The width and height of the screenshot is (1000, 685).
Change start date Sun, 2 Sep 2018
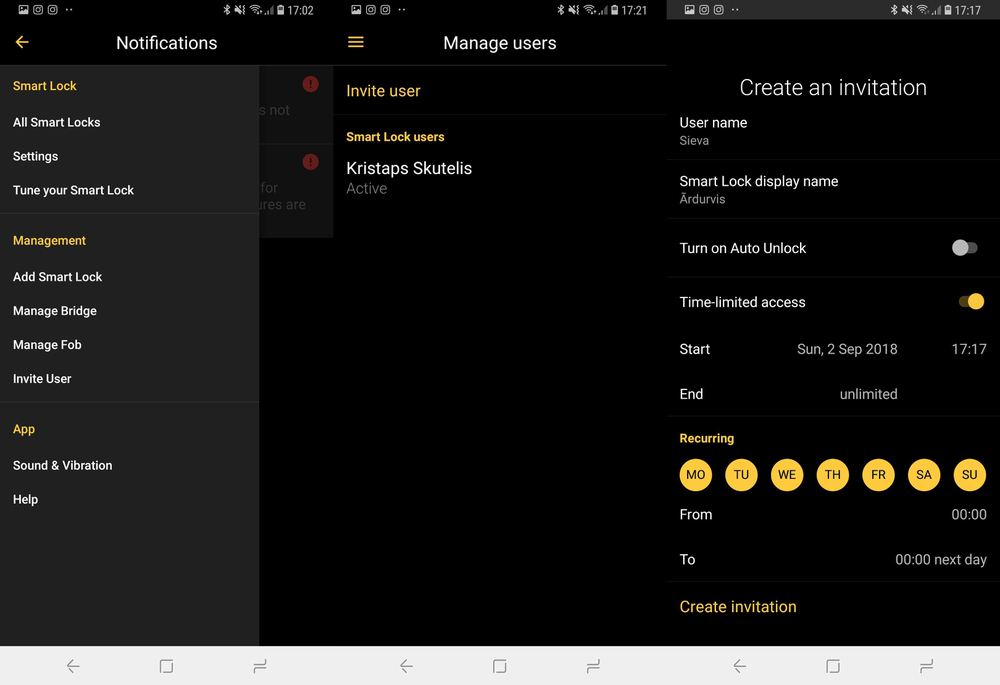(x=847, y=349)
